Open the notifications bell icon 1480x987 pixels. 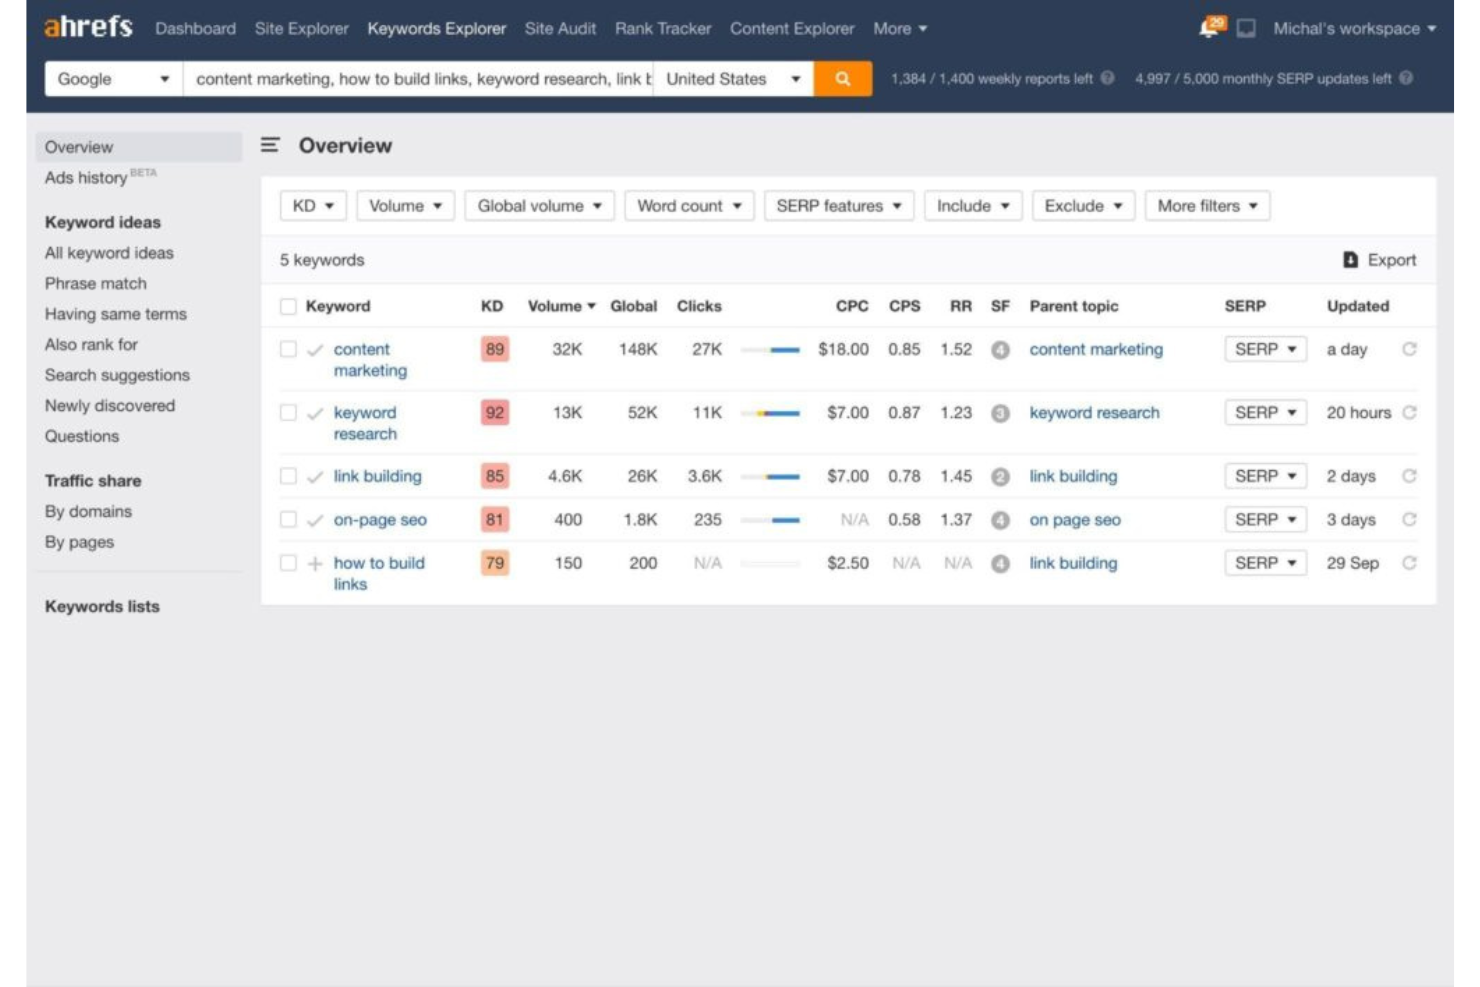(x=1211, y=27)
